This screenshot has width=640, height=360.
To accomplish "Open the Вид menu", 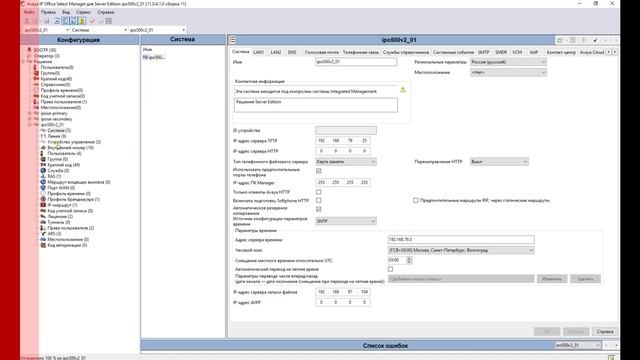I will [x=66, y=12].
